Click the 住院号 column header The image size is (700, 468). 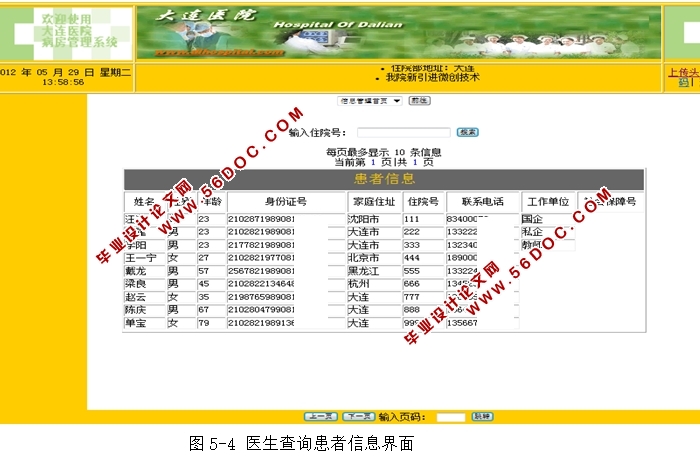coord(423,202)
